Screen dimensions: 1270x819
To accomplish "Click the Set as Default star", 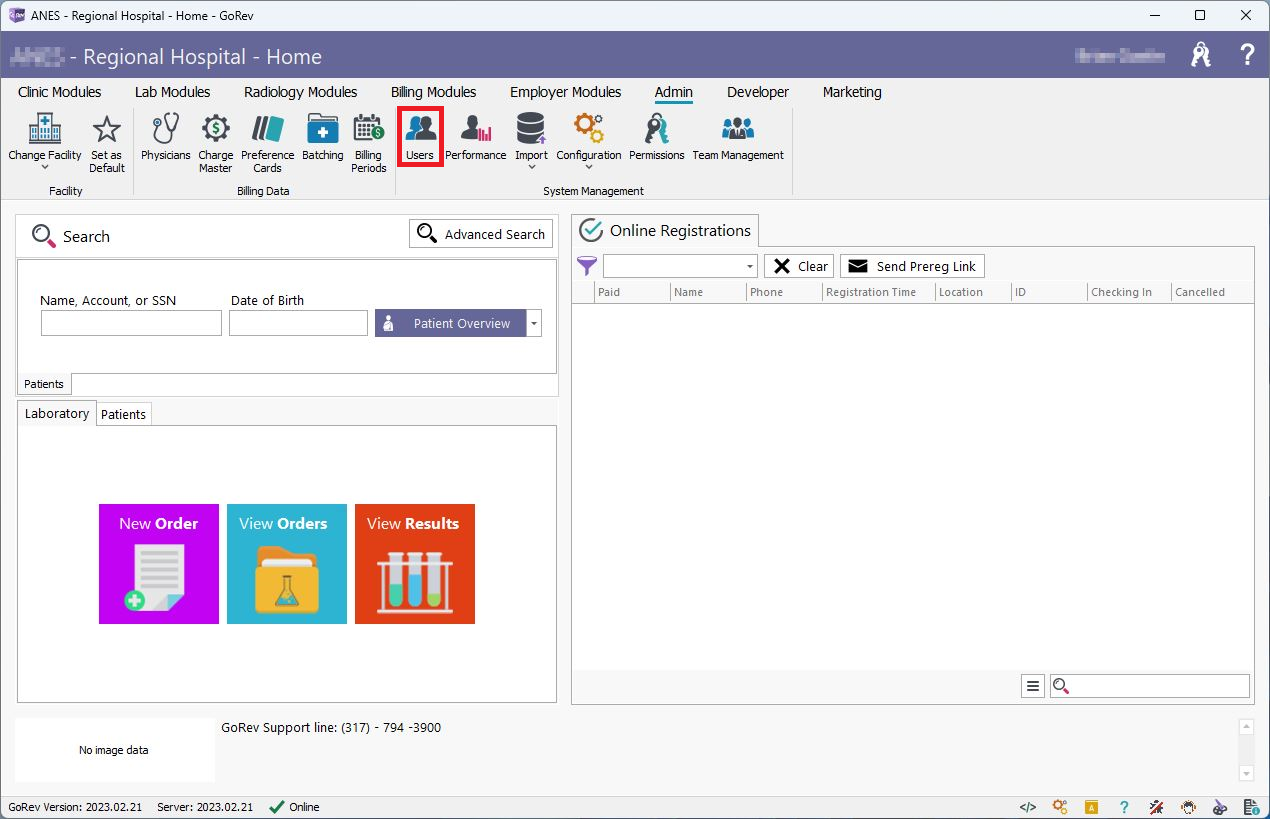I will click(106, 143).
